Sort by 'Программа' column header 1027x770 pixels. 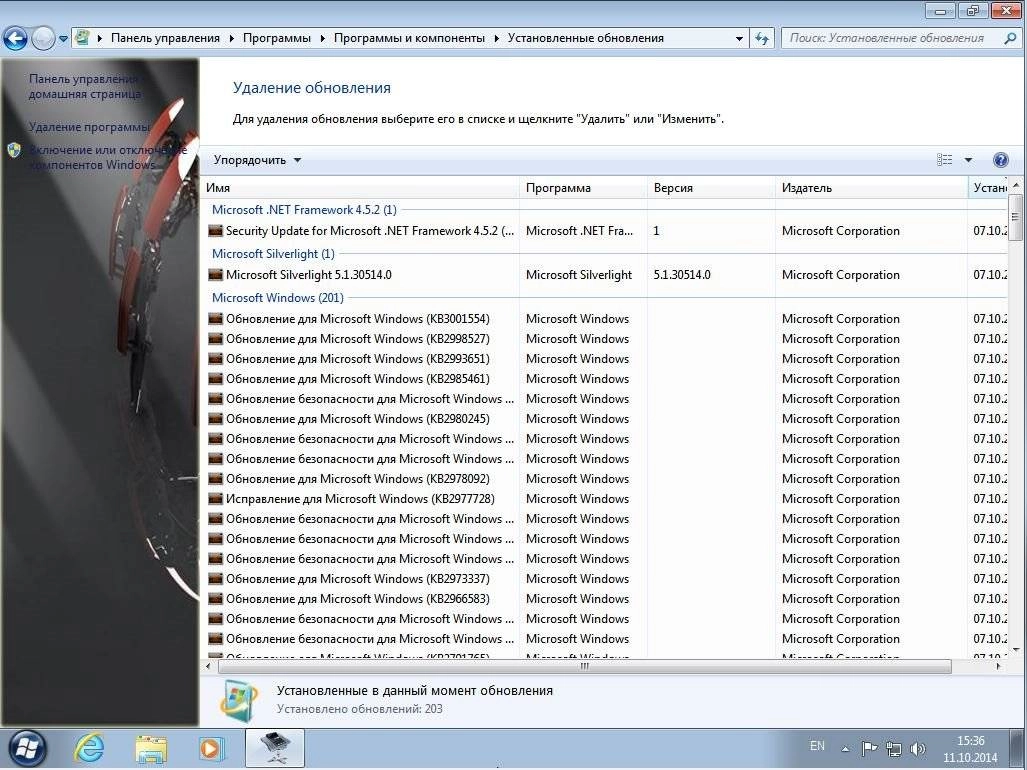[x=584, y=188]
